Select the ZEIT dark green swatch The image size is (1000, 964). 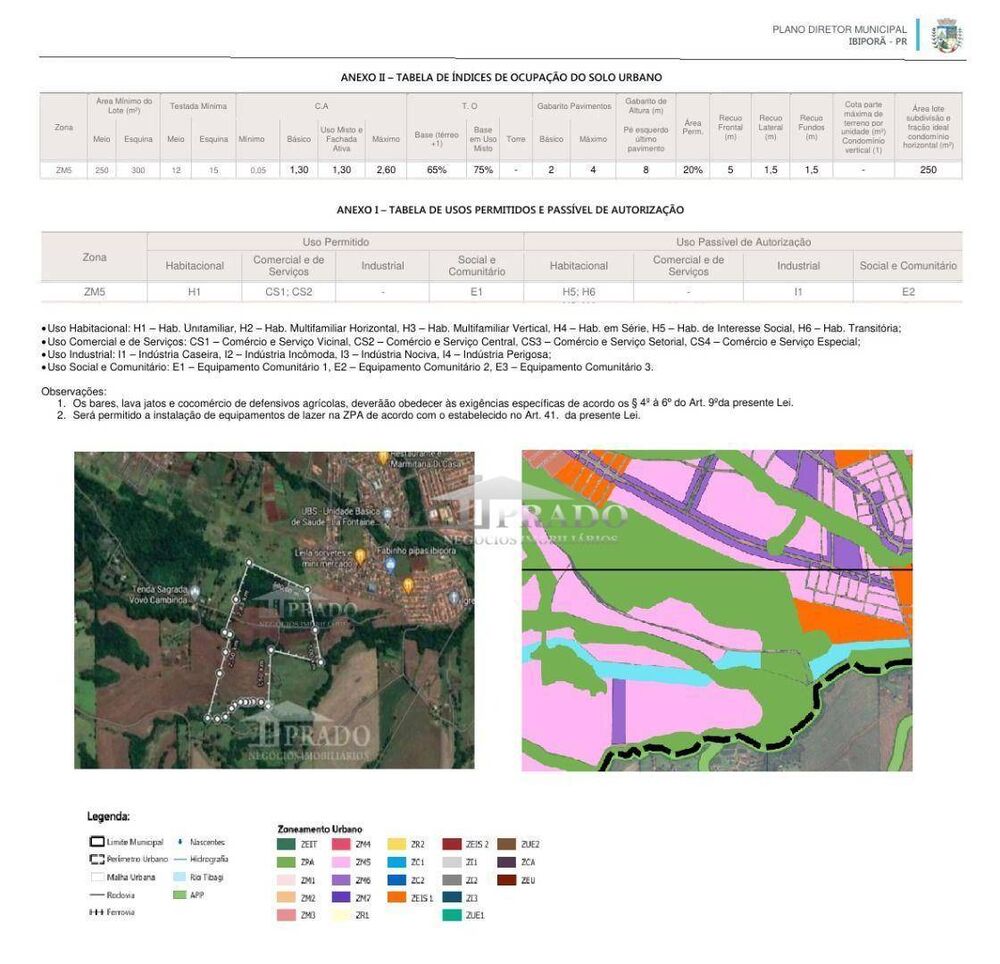pos(286,844)
